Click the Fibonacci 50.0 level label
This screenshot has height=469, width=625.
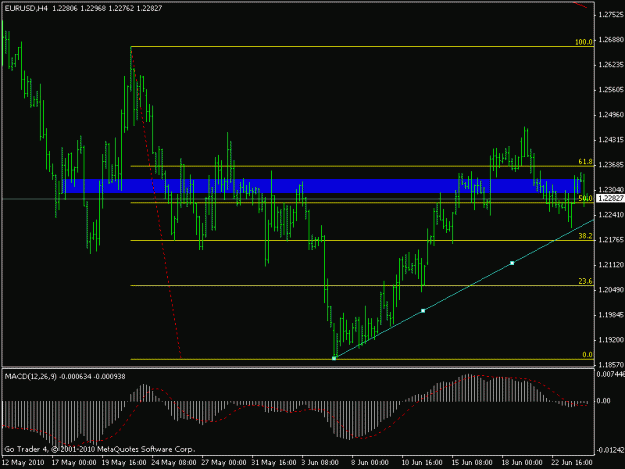coord(585,198)
